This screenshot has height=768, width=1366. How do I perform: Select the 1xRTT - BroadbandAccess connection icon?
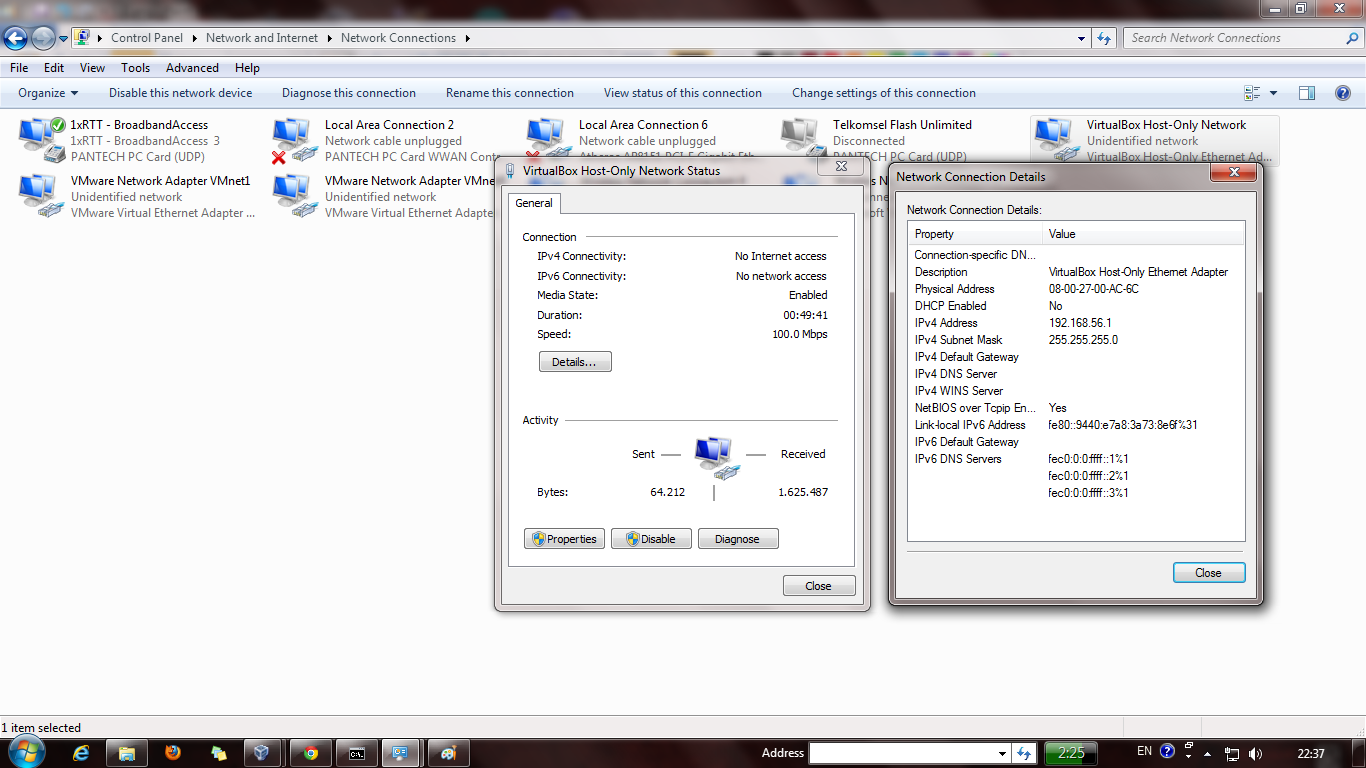43,140
